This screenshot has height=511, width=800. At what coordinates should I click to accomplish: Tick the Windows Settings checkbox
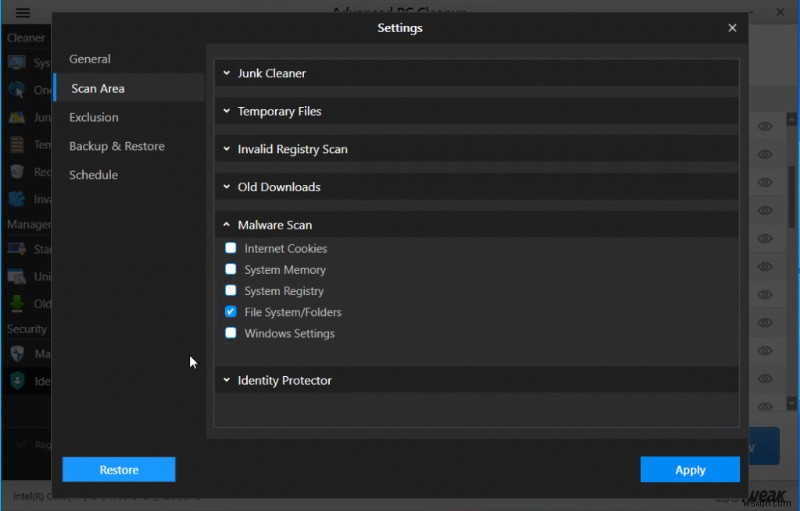point(231,333)
